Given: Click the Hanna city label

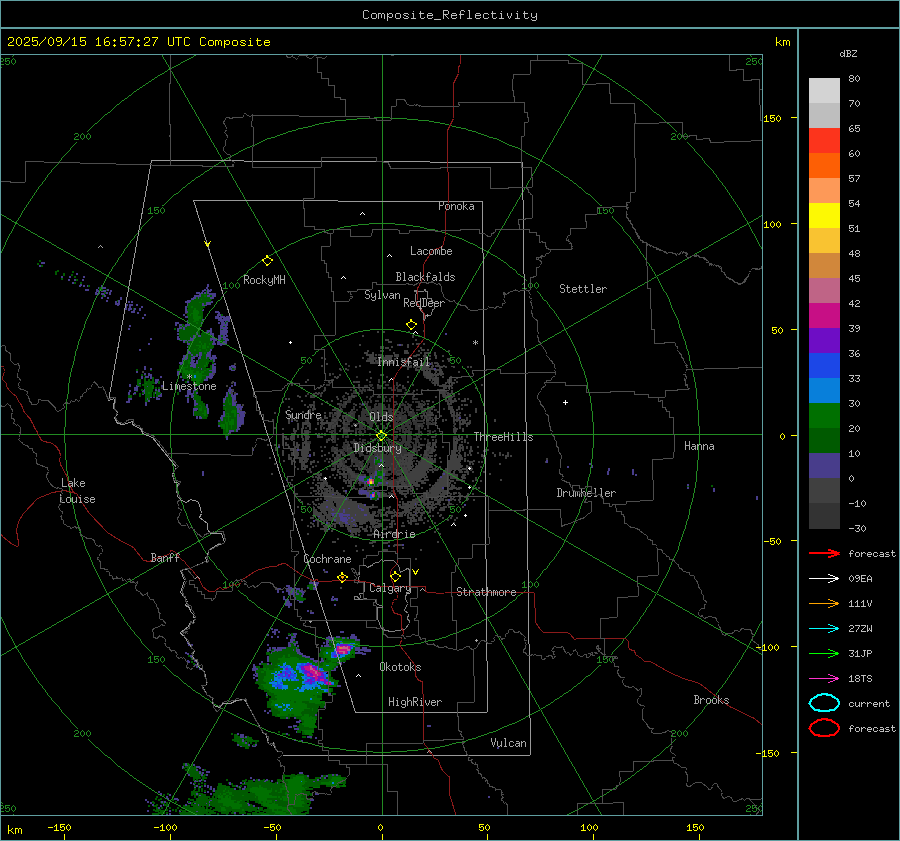Looking at the screenshot, I should (699, 446).
